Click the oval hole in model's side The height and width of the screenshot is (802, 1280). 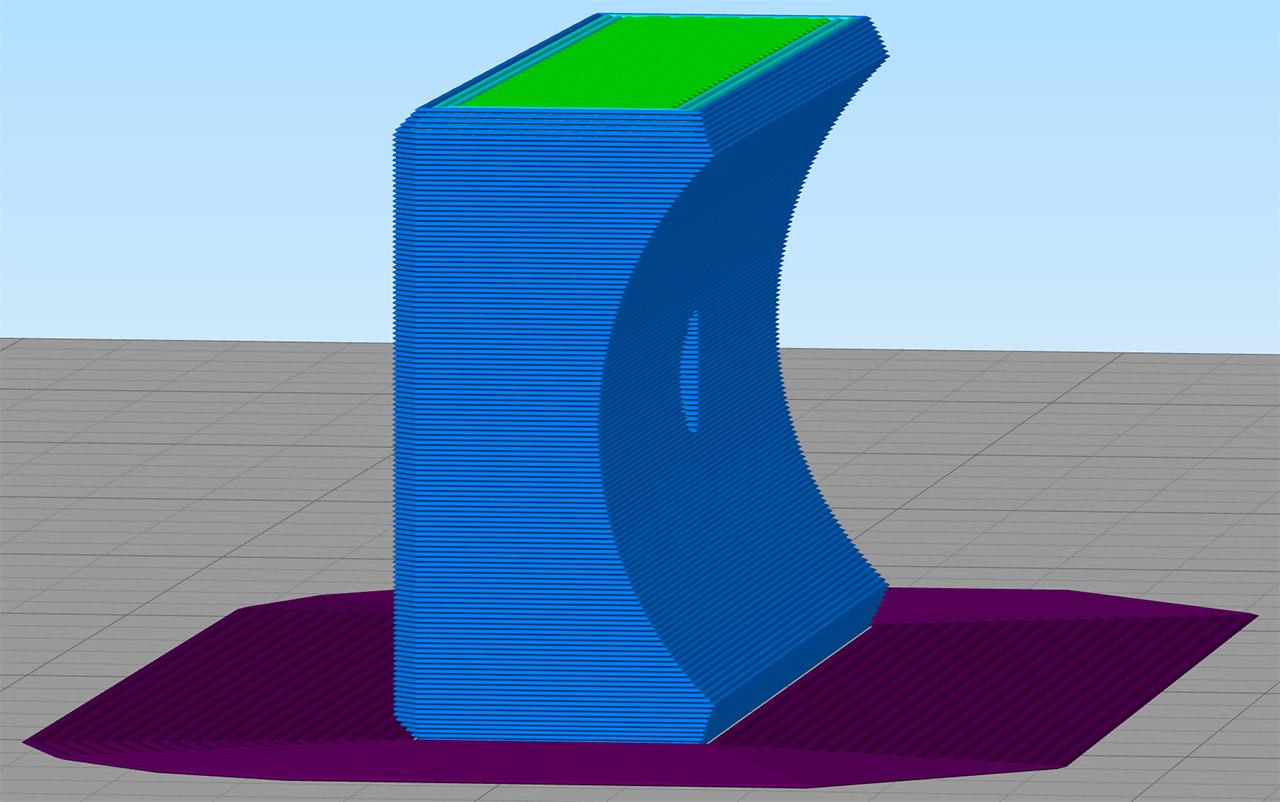[690, 372]
